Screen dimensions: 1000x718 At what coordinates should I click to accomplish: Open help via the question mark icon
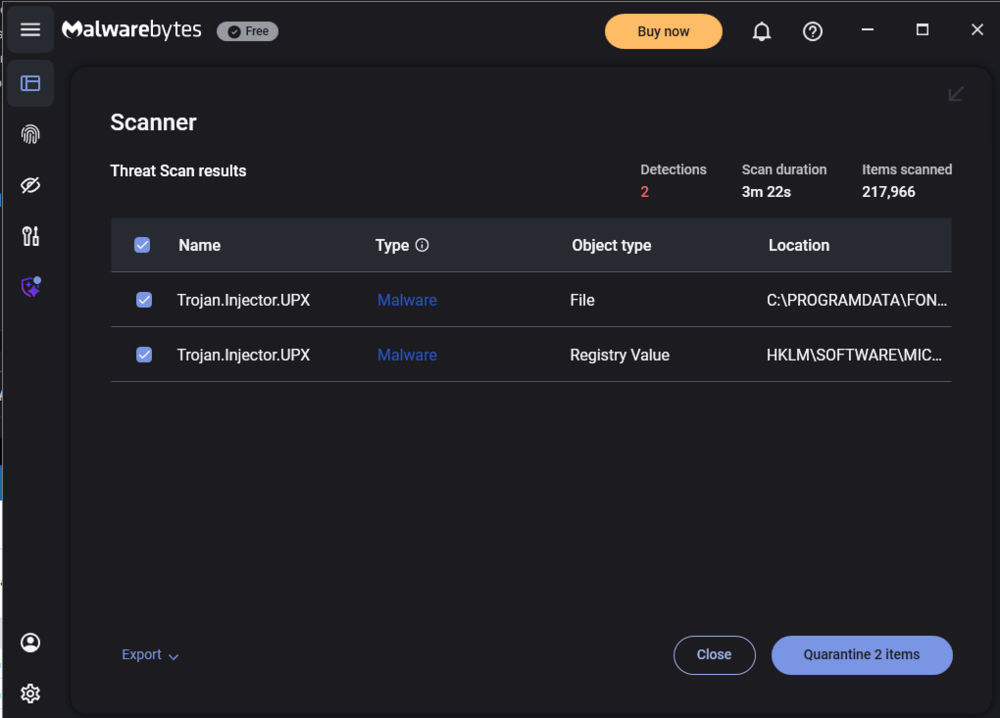(812, 31)
